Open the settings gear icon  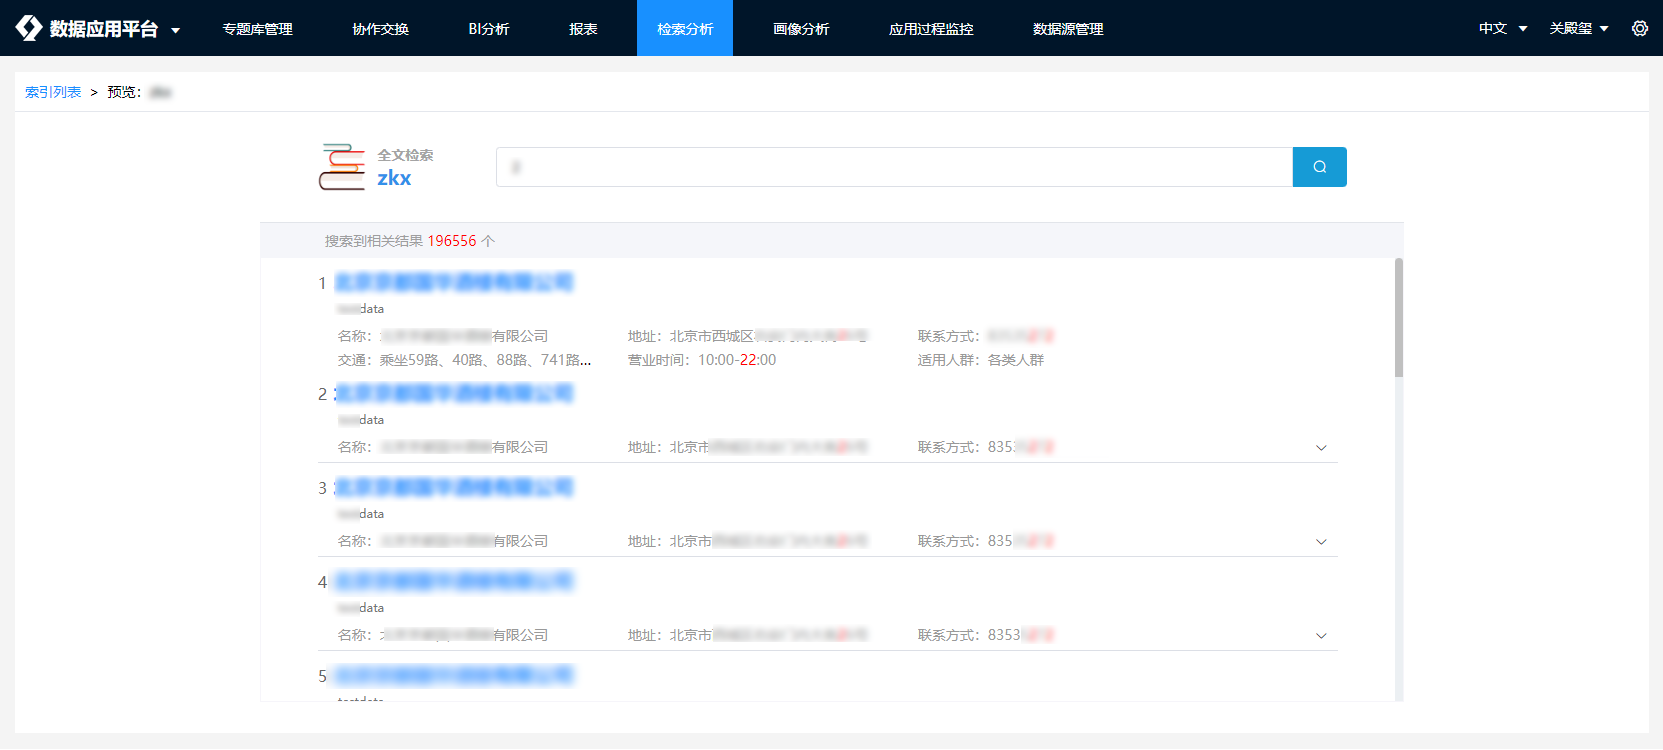[x=1640, y=28]
